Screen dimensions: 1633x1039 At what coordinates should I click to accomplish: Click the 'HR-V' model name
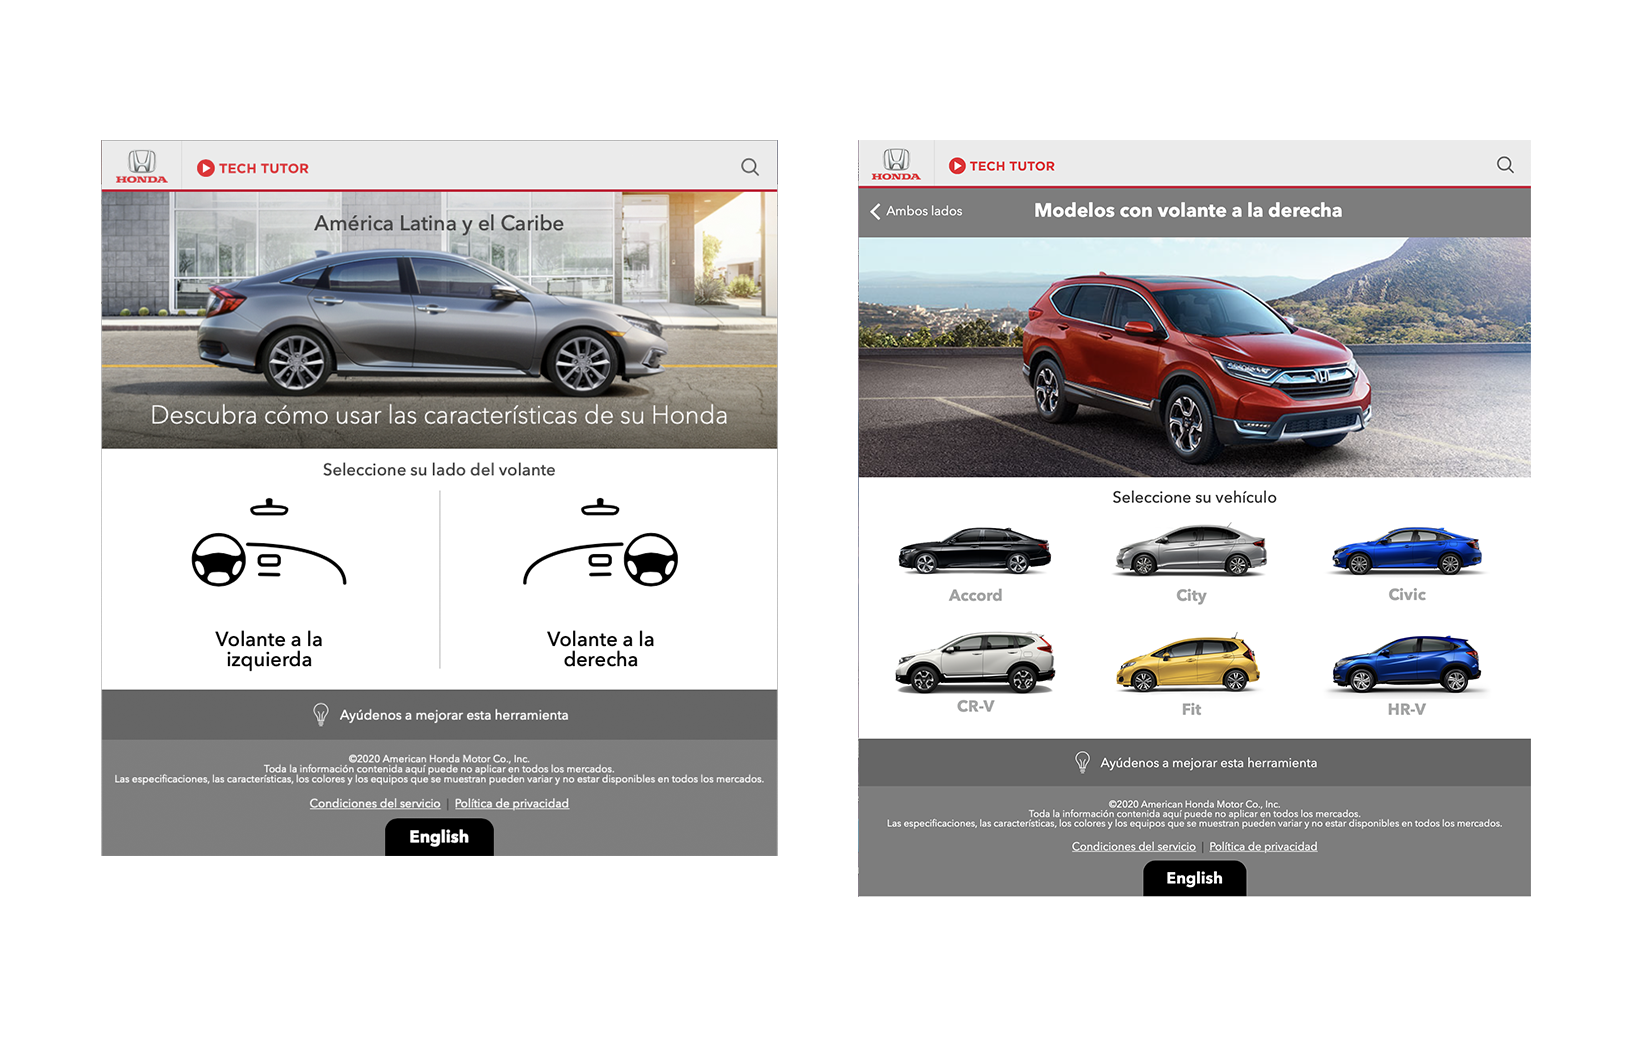pos(1407,709)
